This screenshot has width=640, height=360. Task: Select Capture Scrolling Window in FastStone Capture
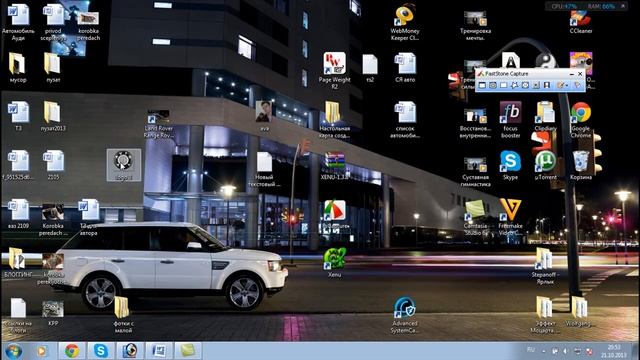(536, 85)
